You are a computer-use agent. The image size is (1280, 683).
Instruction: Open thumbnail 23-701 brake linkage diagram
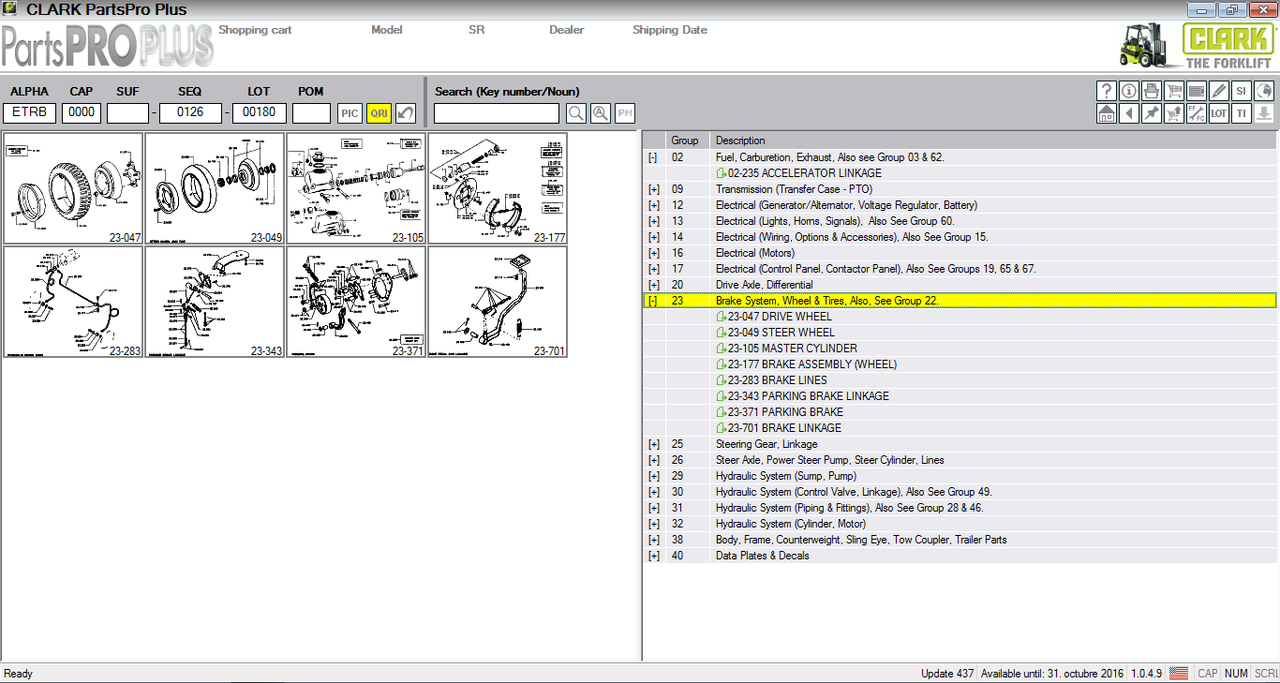497,302
